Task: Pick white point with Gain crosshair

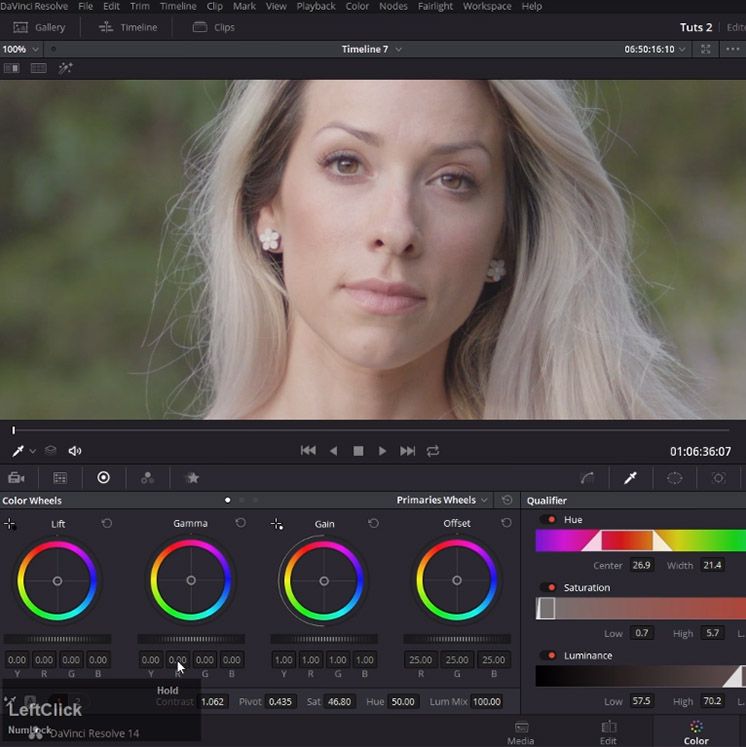Action: click(x=277, y=524)
